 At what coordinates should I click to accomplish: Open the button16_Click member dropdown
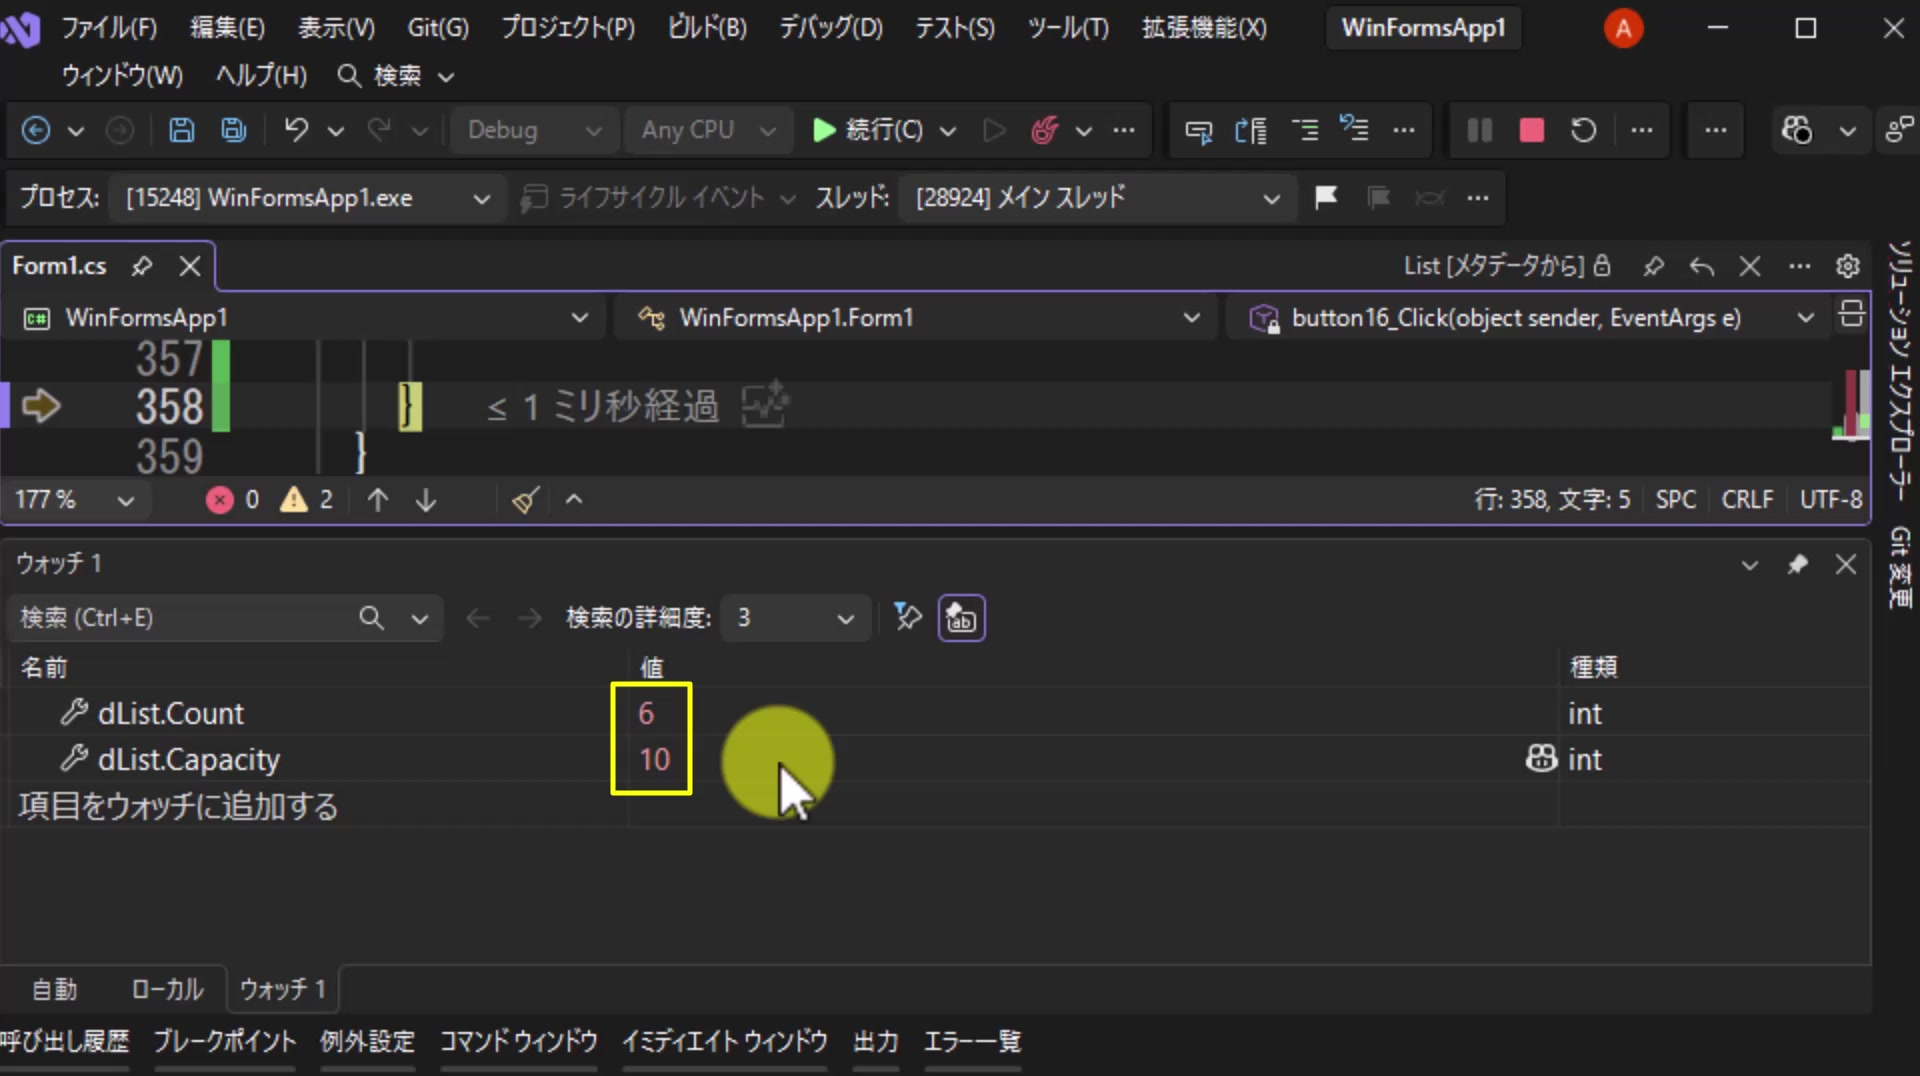[1530, 318]
